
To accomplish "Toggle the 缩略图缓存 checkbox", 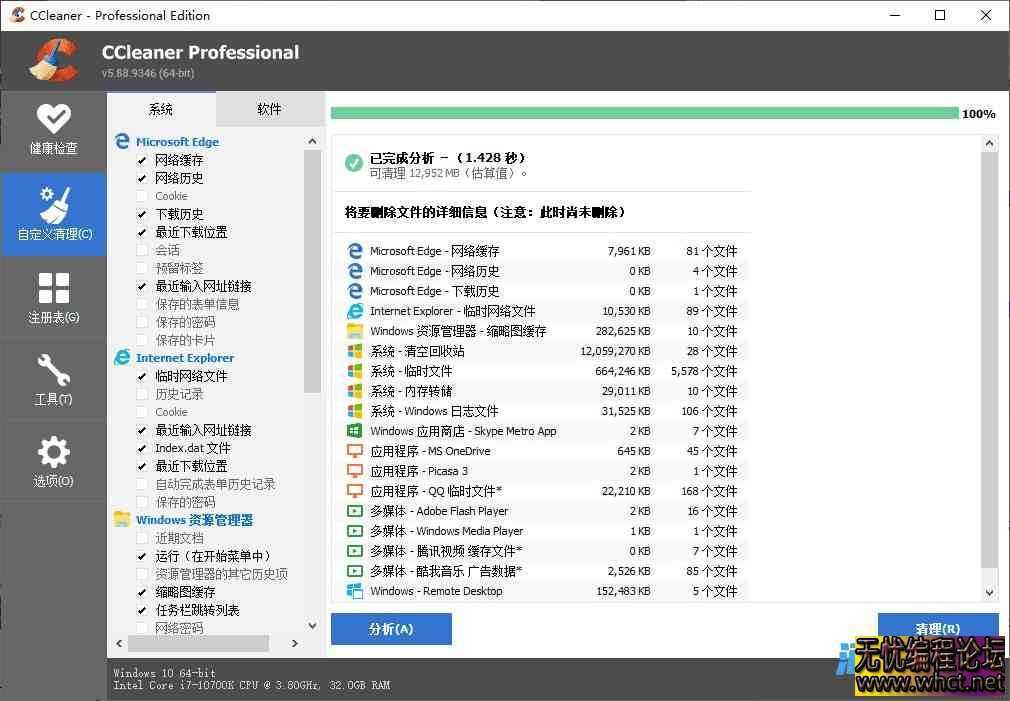I will [x=142, y=592].
